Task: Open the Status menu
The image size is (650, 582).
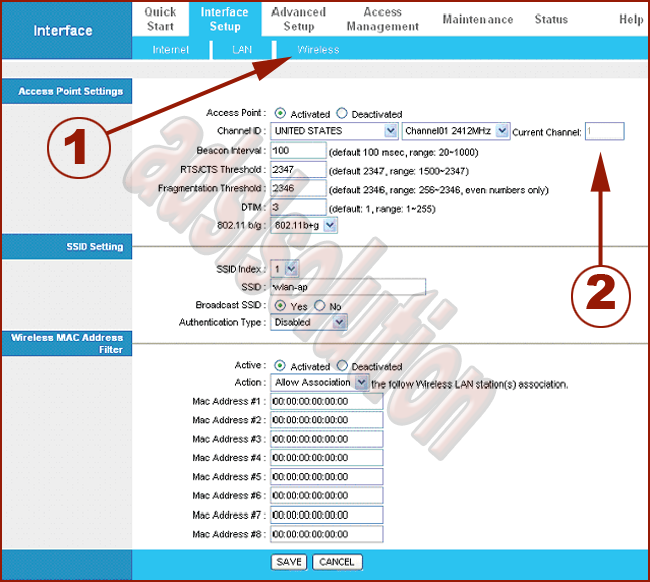Action: coord(551,20)
